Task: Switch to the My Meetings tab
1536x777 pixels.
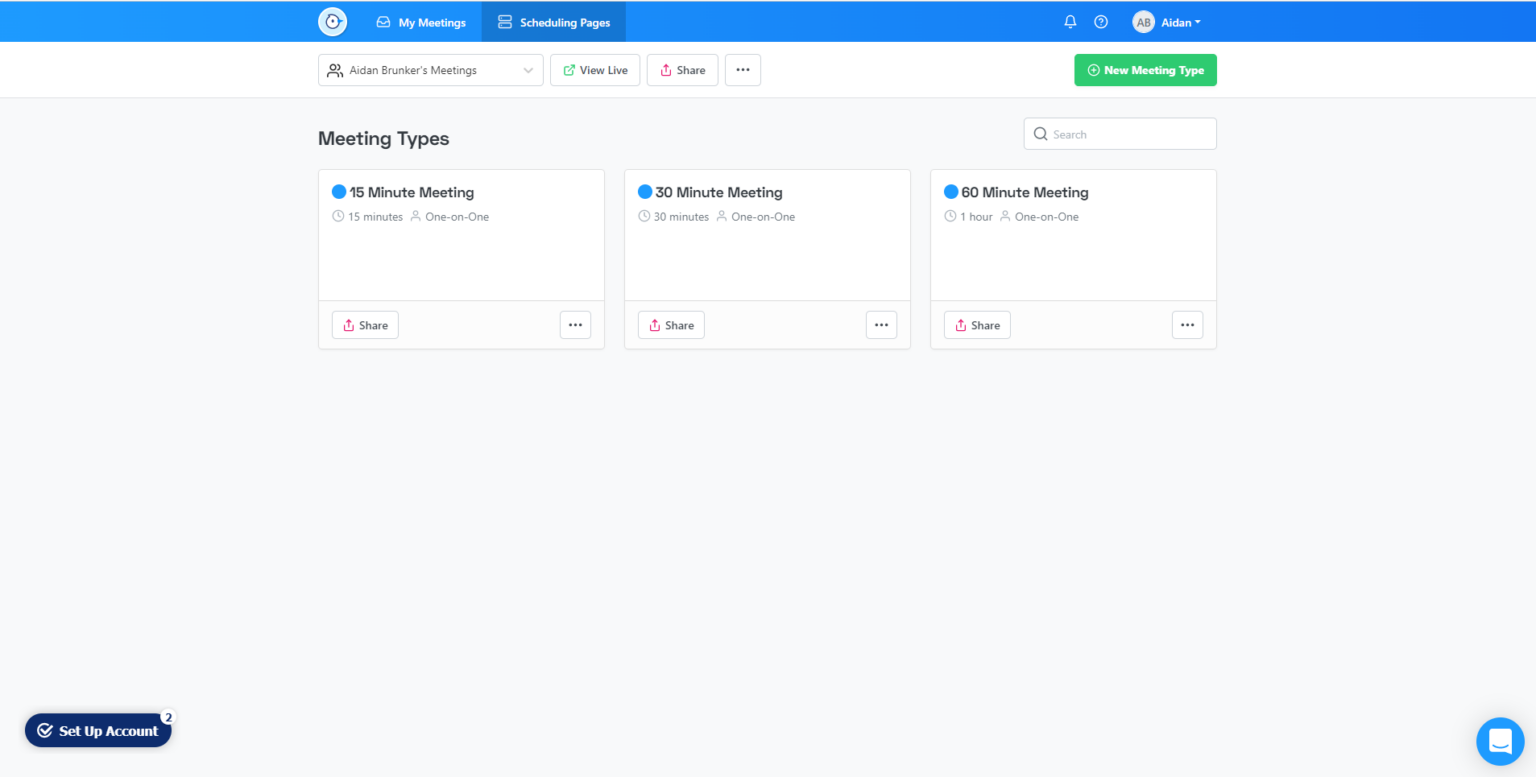Action: click(x=421, y=21)
